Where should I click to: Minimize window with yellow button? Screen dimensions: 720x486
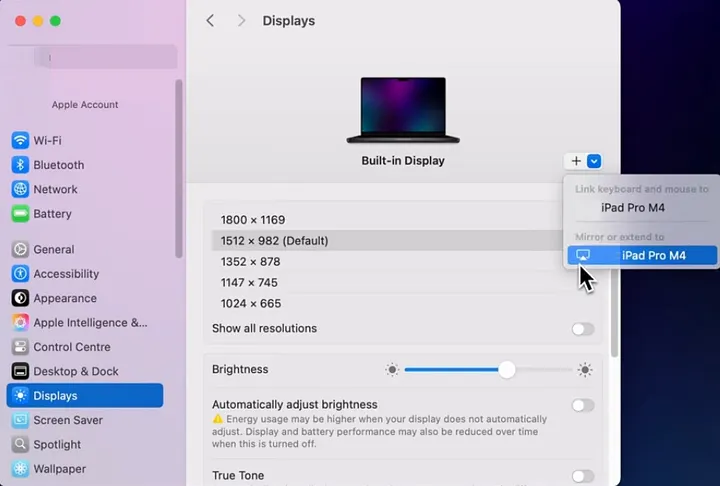[x=38, y=21]
